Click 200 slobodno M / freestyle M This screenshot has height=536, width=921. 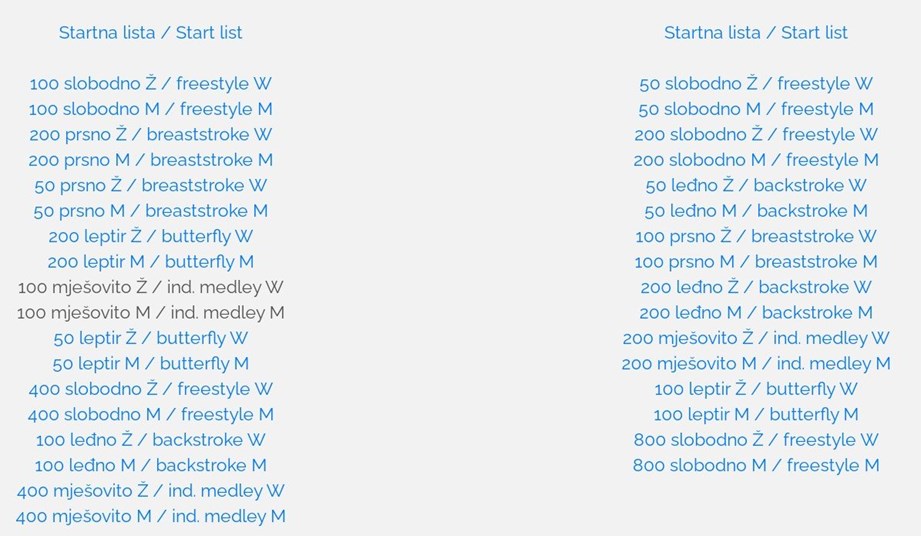[756, 160]
